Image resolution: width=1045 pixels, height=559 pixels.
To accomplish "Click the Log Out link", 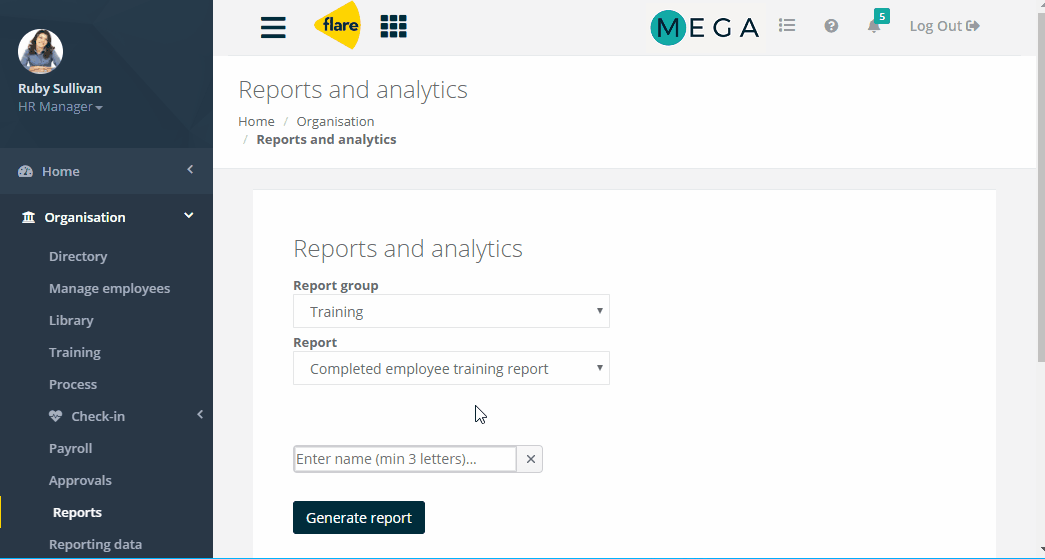I will point(944,26).
